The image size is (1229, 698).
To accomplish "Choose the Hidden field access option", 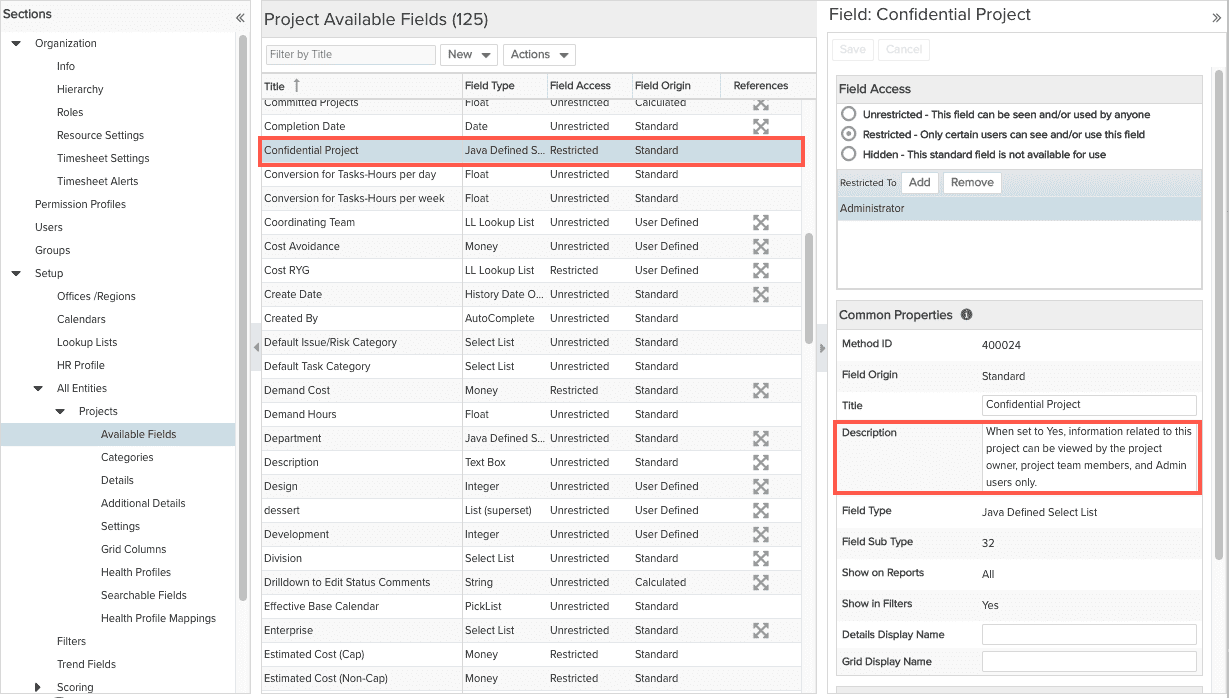I will point(849,155).
